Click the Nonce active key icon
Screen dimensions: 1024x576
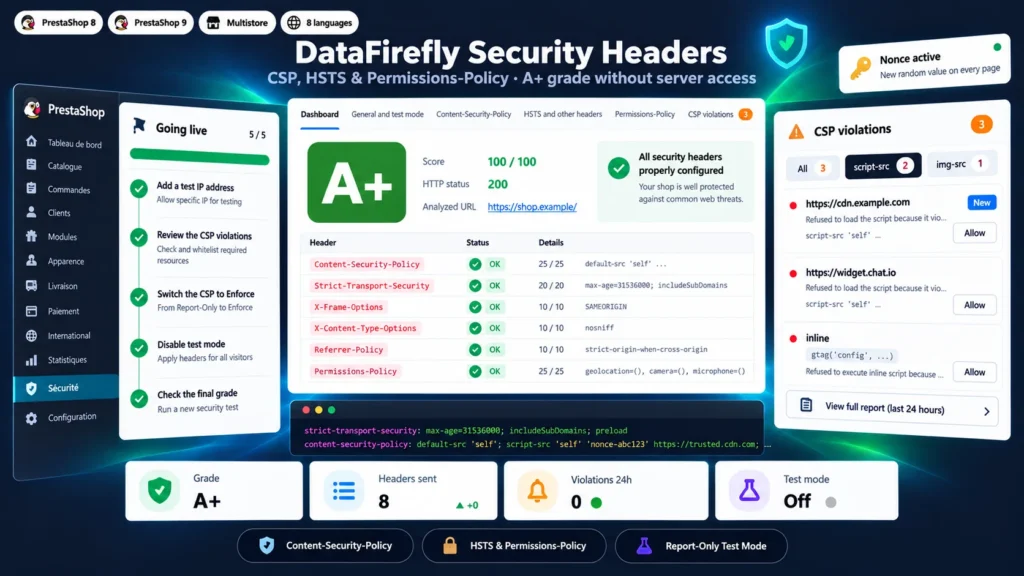point(861,67)
